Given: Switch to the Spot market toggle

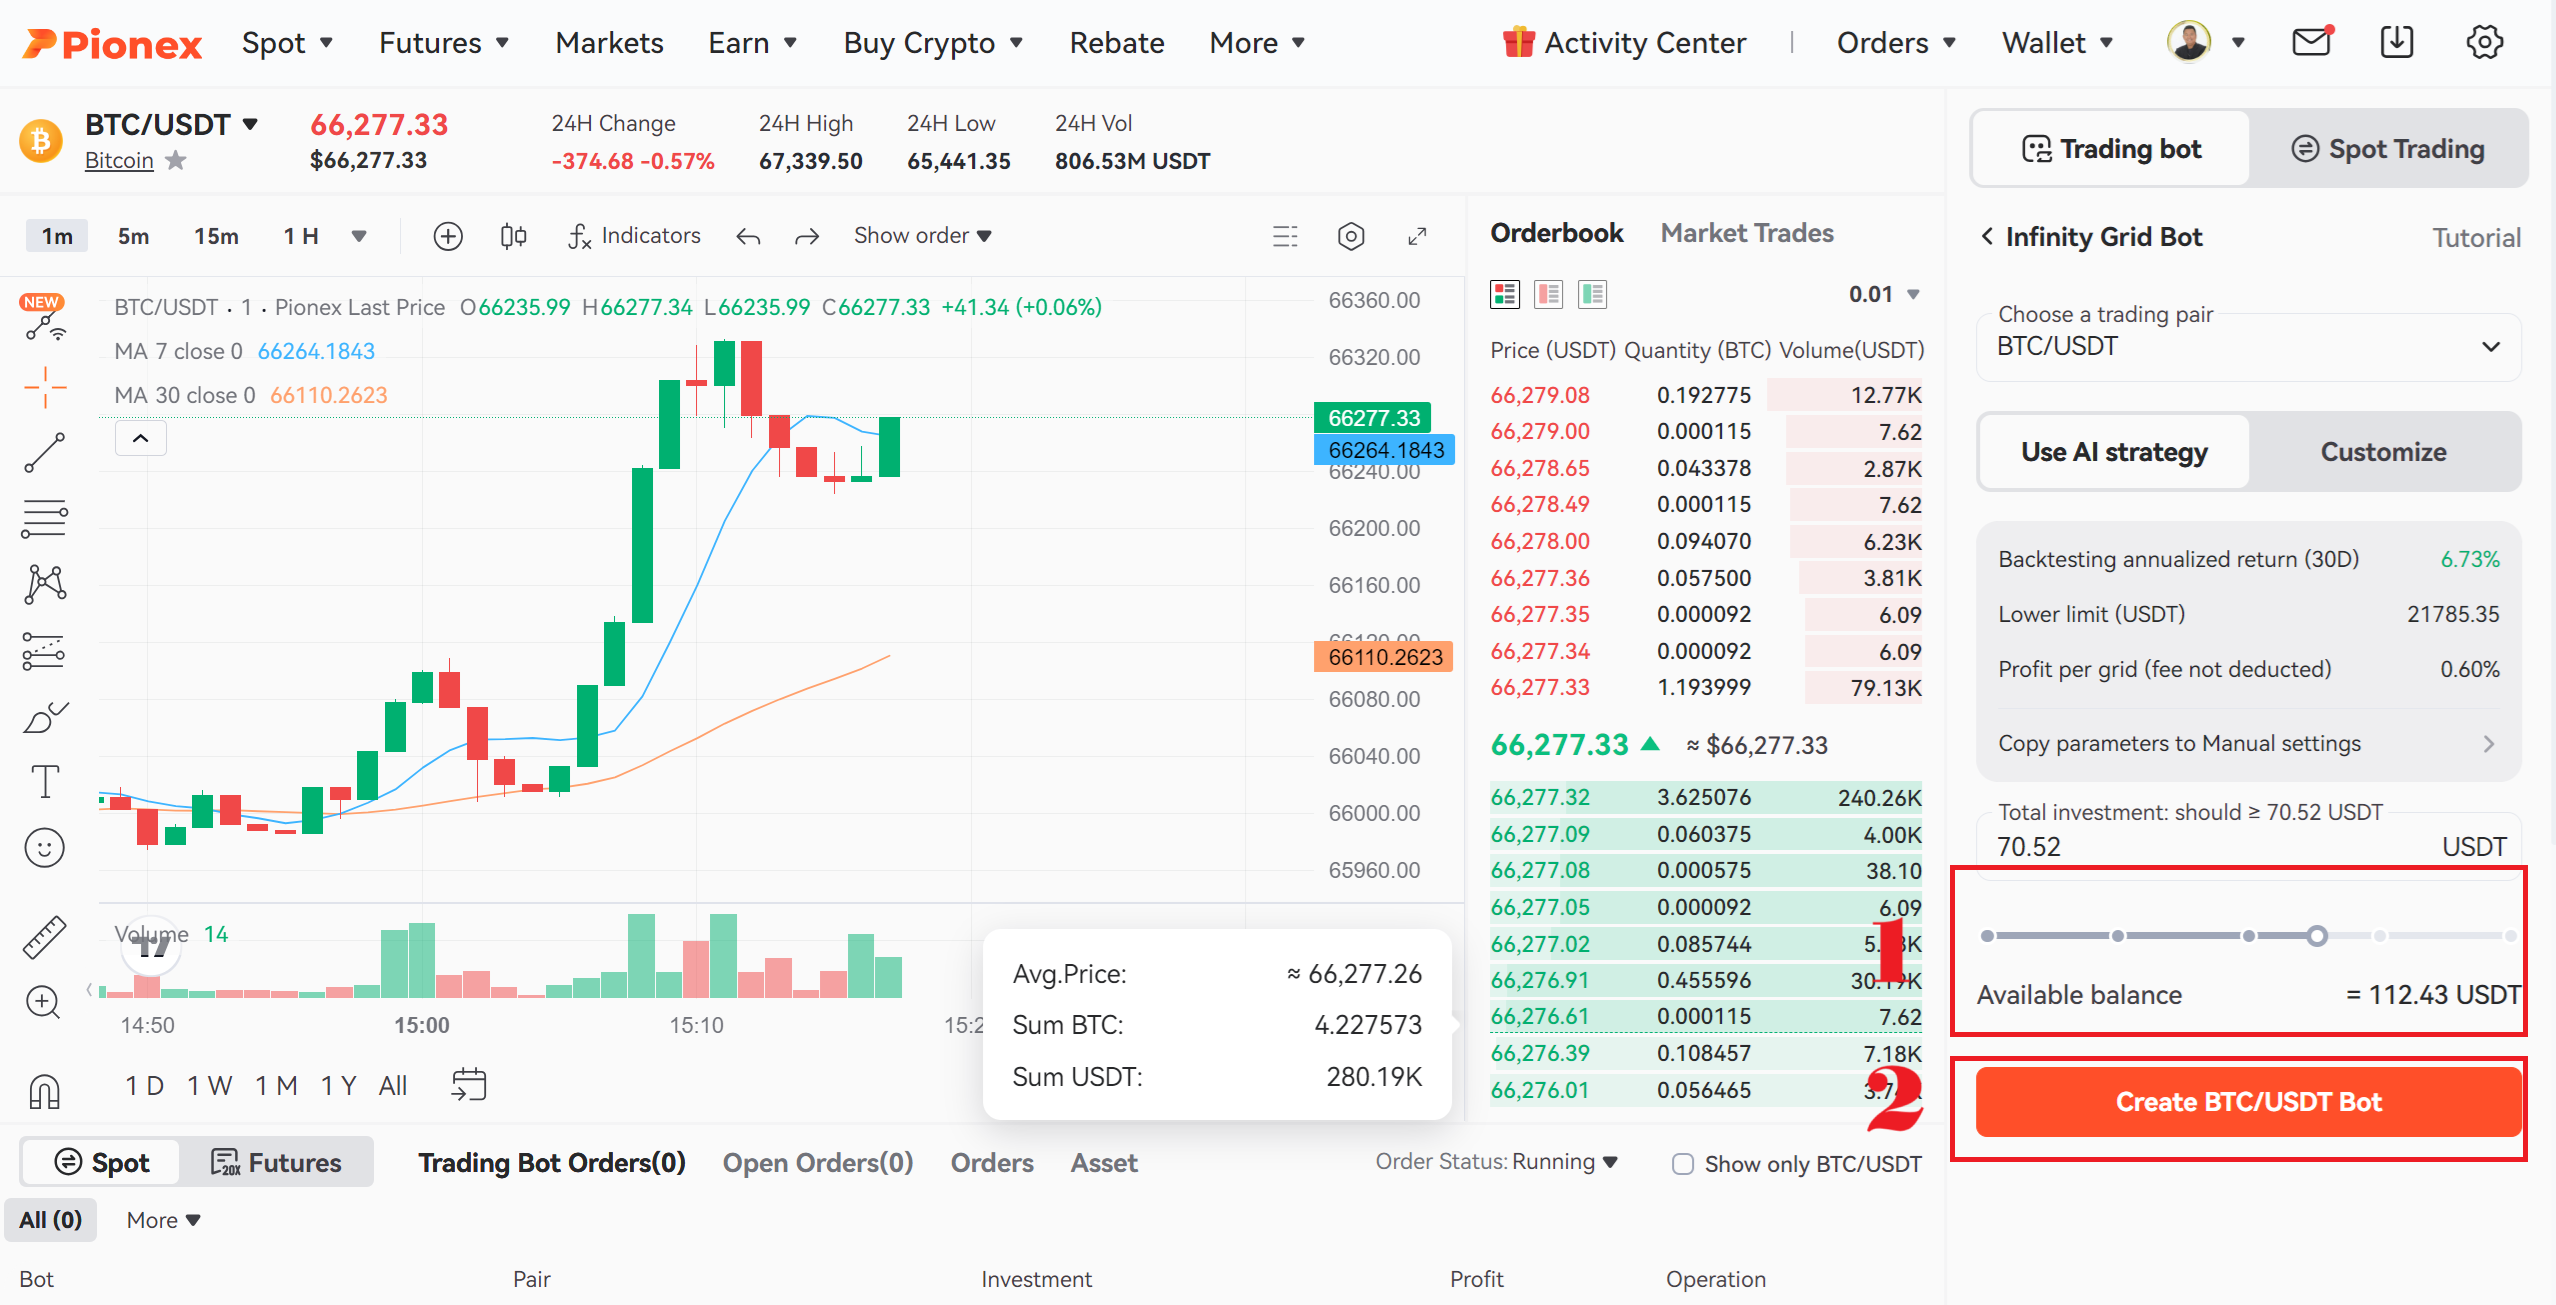Looking at the screenshot, I should (101, 1162).
